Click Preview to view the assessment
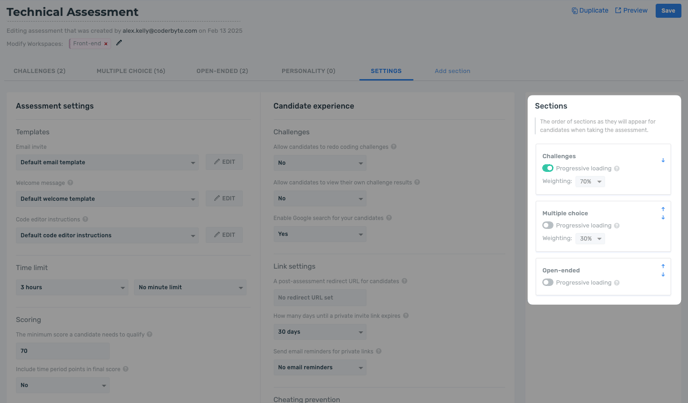 pos(631,11)
